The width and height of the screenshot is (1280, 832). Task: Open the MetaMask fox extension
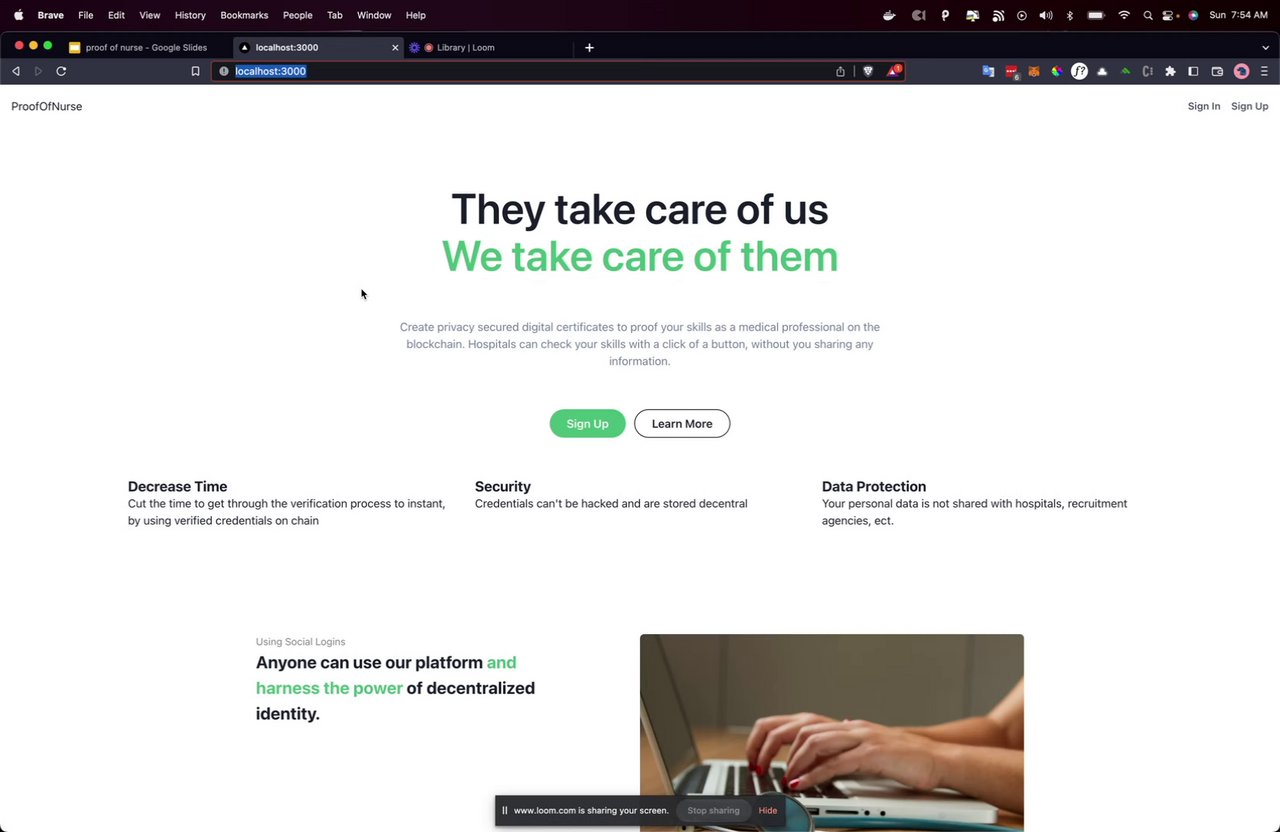1034,71
